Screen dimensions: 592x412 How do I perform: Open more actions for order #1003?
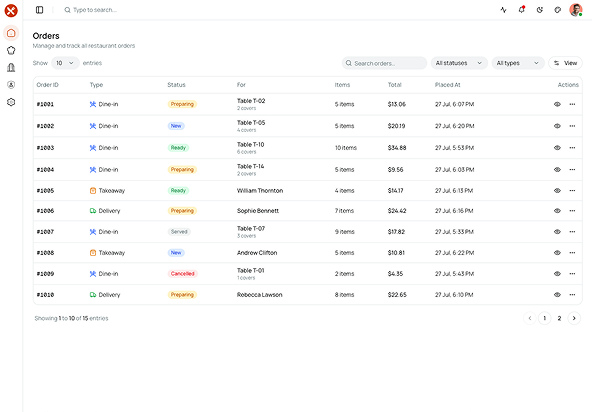(572, 148)
